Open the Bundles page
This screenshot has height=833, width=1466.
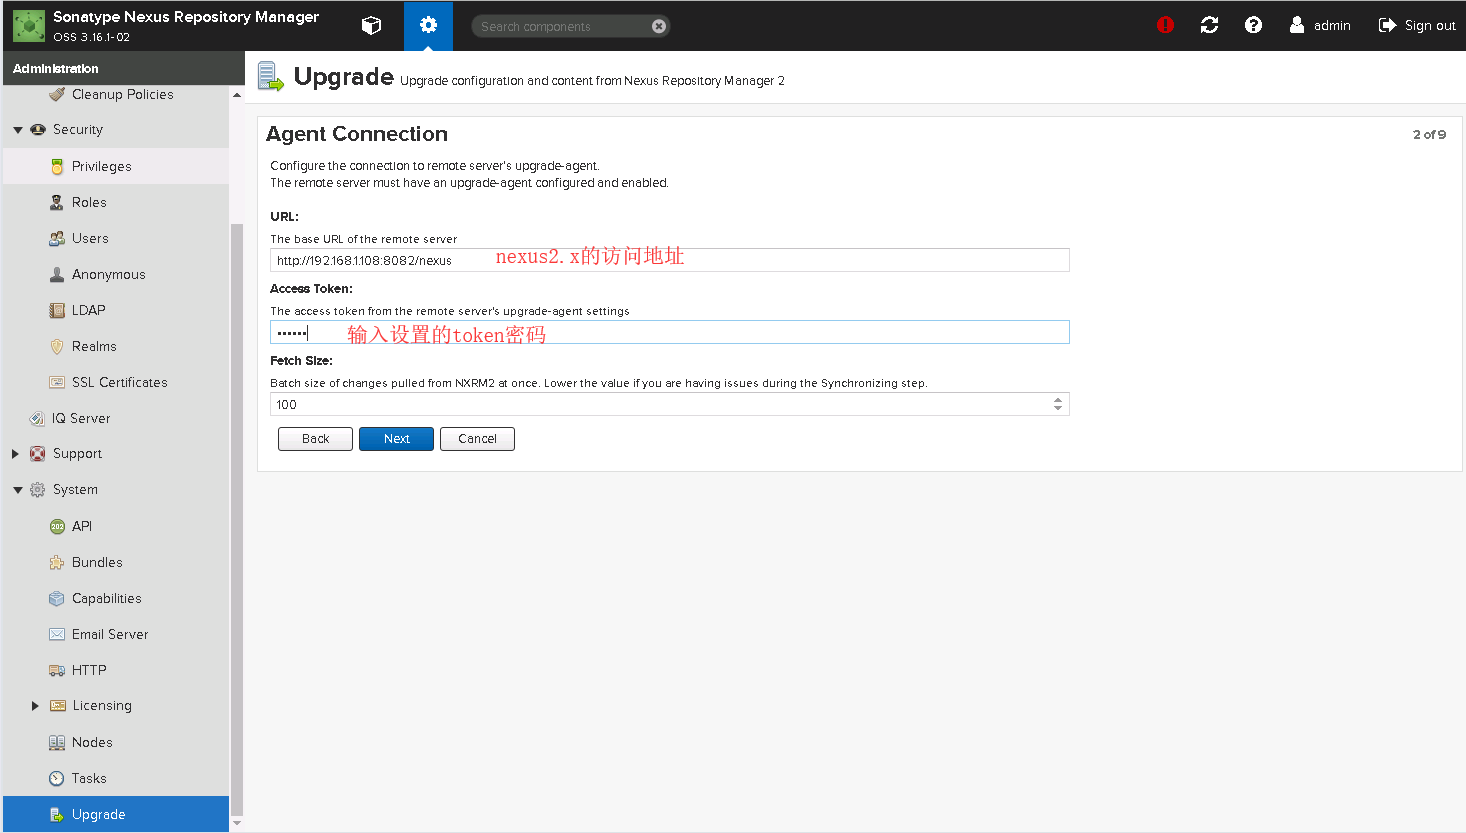coord(97,562)
